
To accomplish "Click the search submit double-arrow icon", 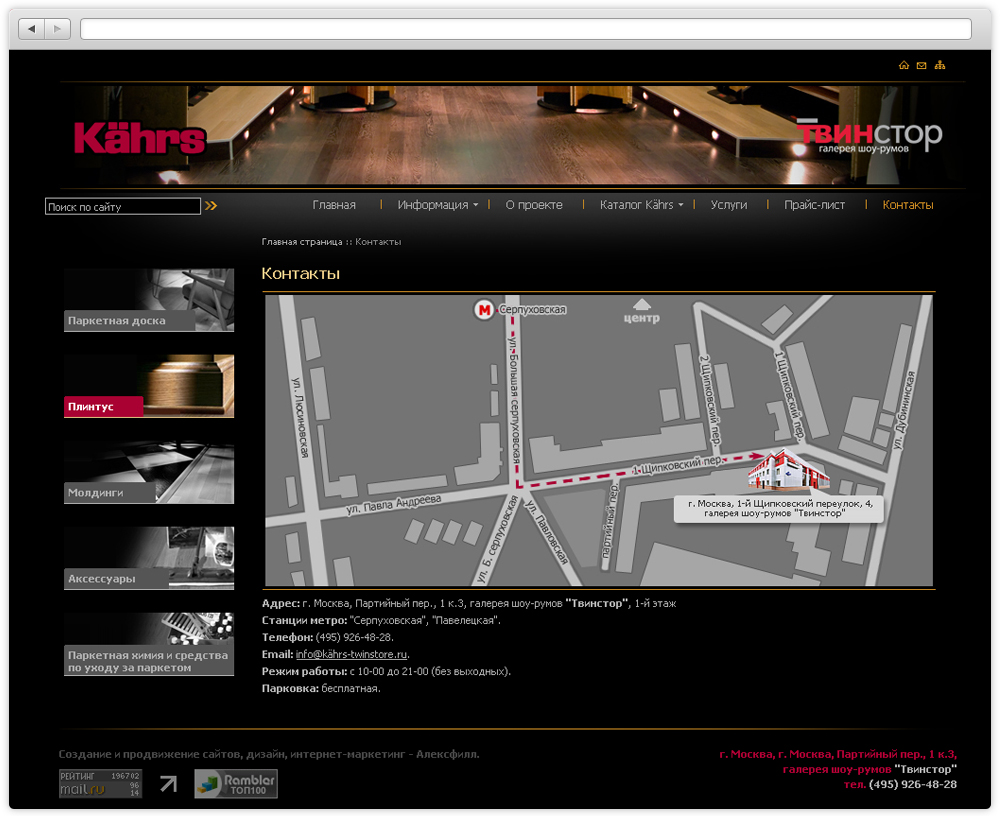I will pyautogui.click(x=211, y=205).
